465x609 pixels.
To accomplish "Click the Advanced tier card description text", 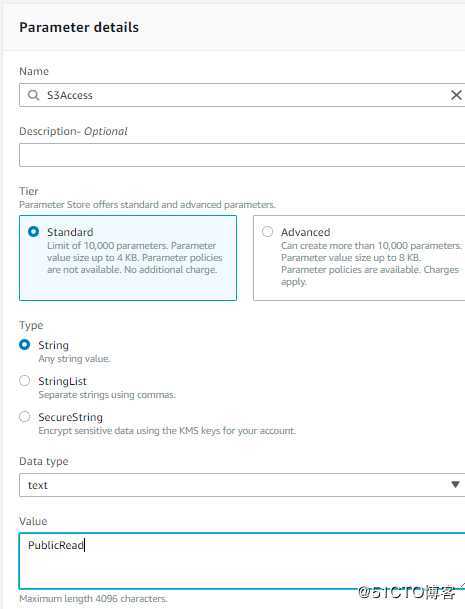I will point(371,264).
